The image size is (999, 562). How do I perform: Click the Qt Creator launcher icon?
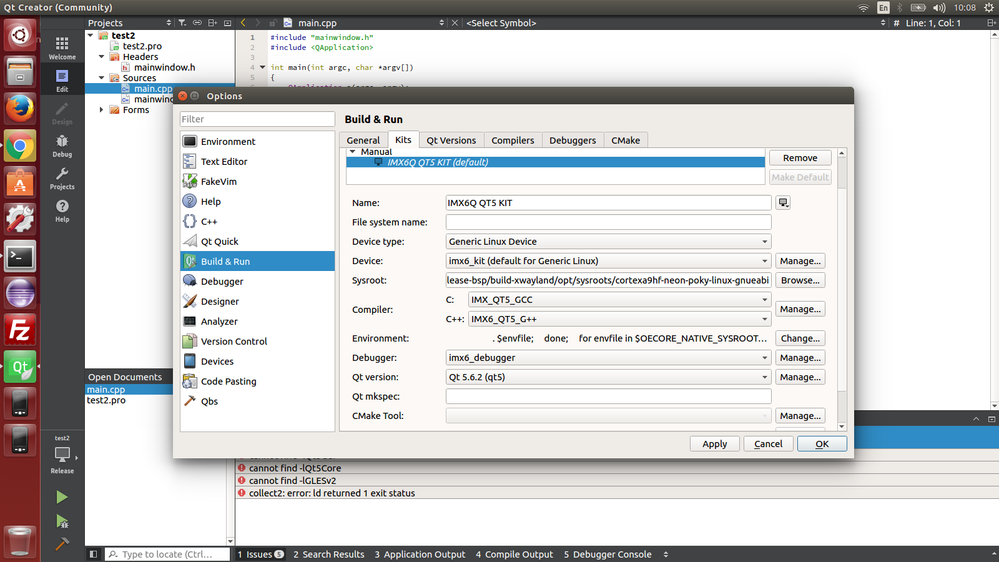coord(20,367)
